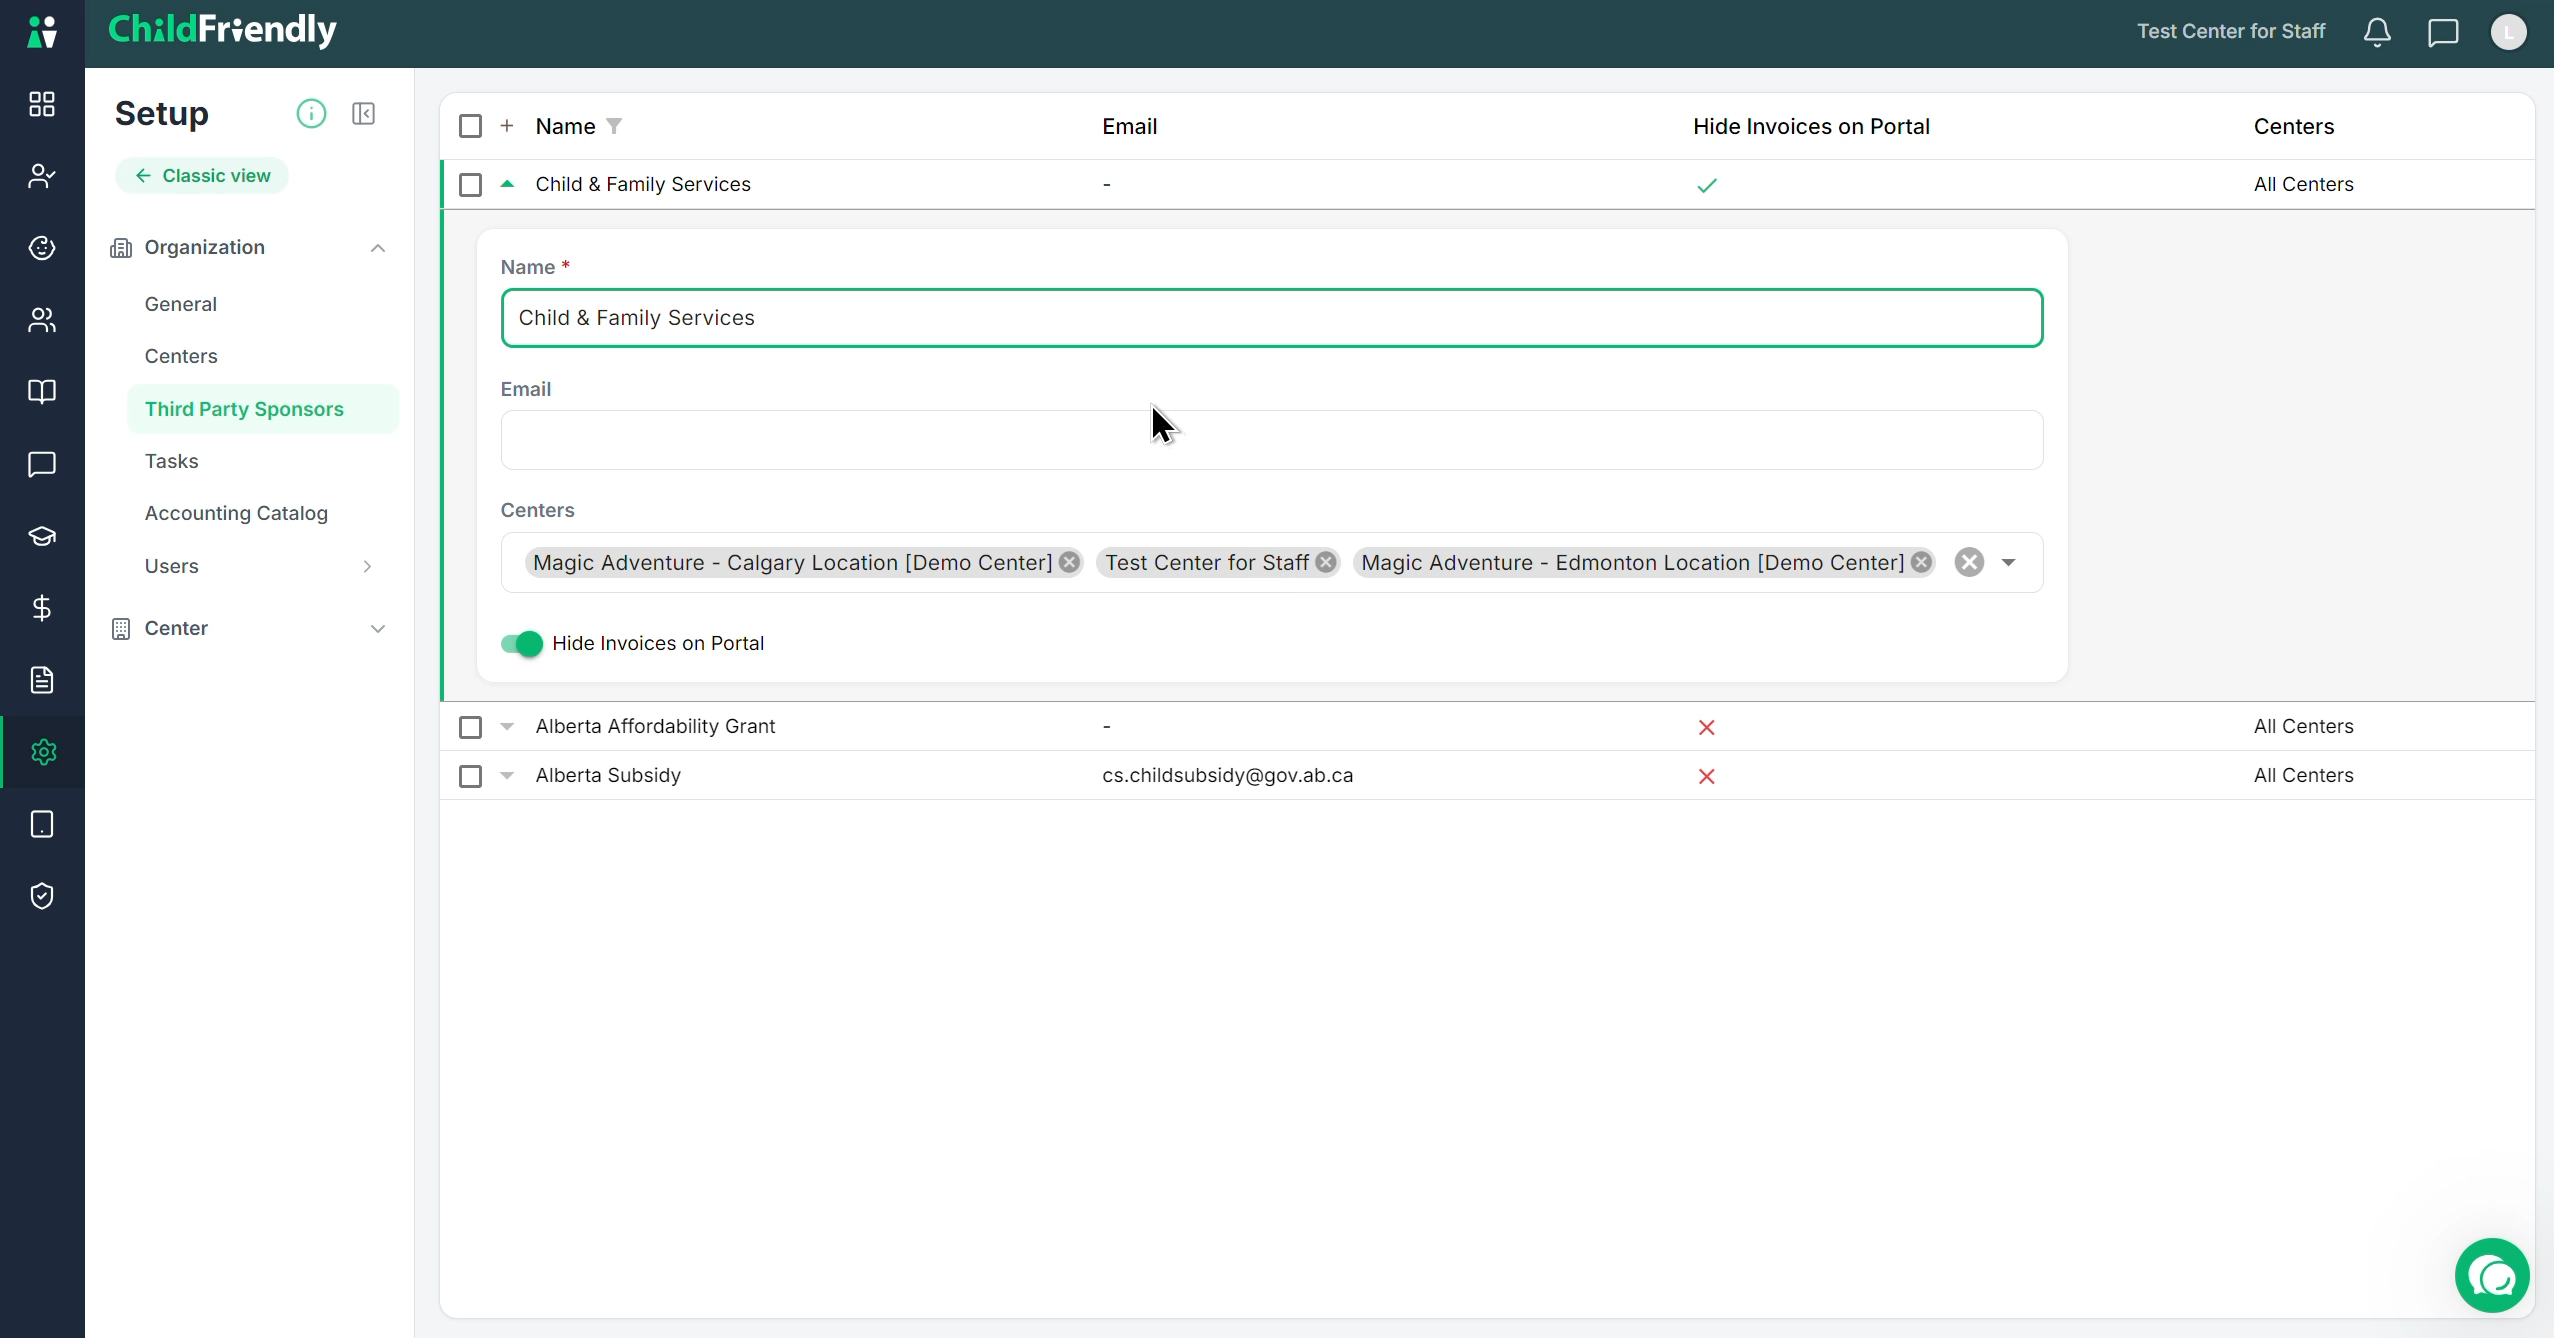Open the support chat bubble widget
The width and height of the screenshot is (2554, 1338).
click(x=2492, y=1276)
